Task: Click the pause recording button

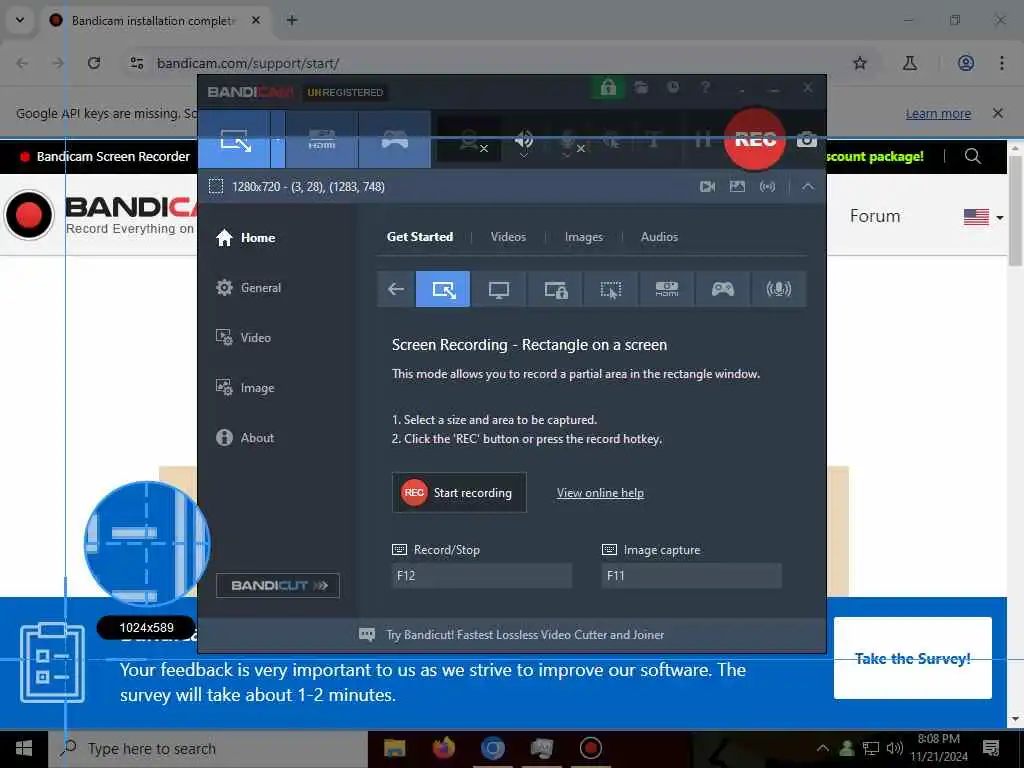Action: click(x=702, y=139)
